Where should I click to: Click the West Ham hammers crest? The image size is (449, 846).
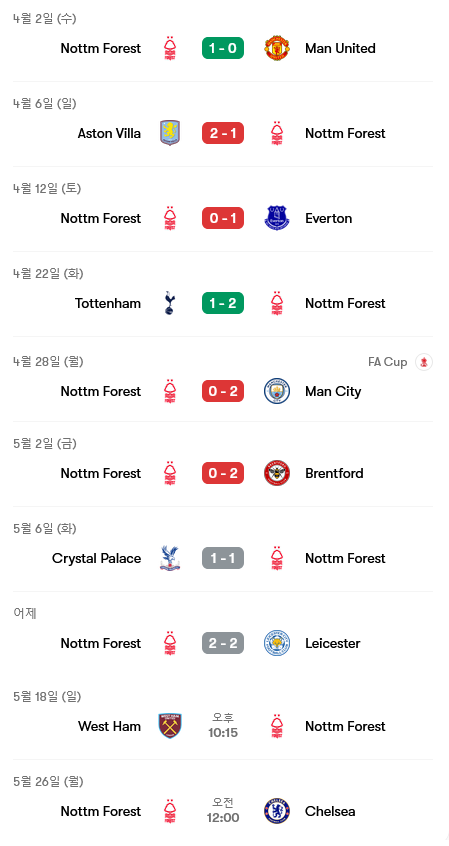(169, 726)
